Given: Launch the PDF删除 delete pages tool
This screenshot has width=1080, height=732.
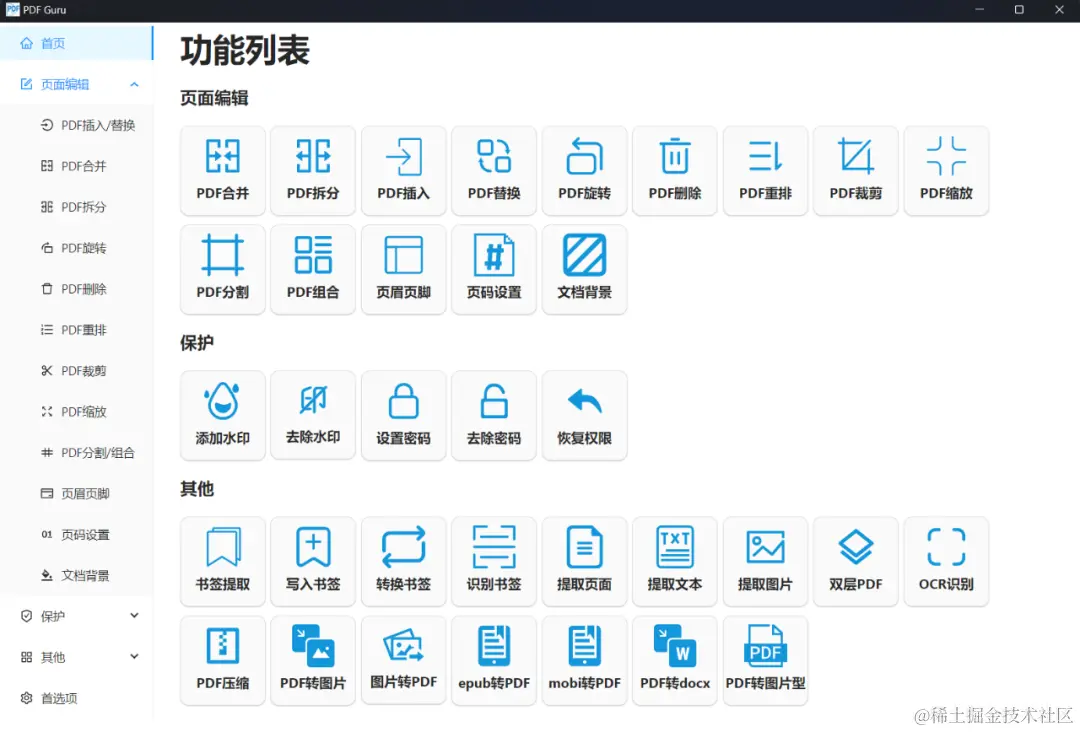Looking at the screenshot, I should click(x=674, y=170).
